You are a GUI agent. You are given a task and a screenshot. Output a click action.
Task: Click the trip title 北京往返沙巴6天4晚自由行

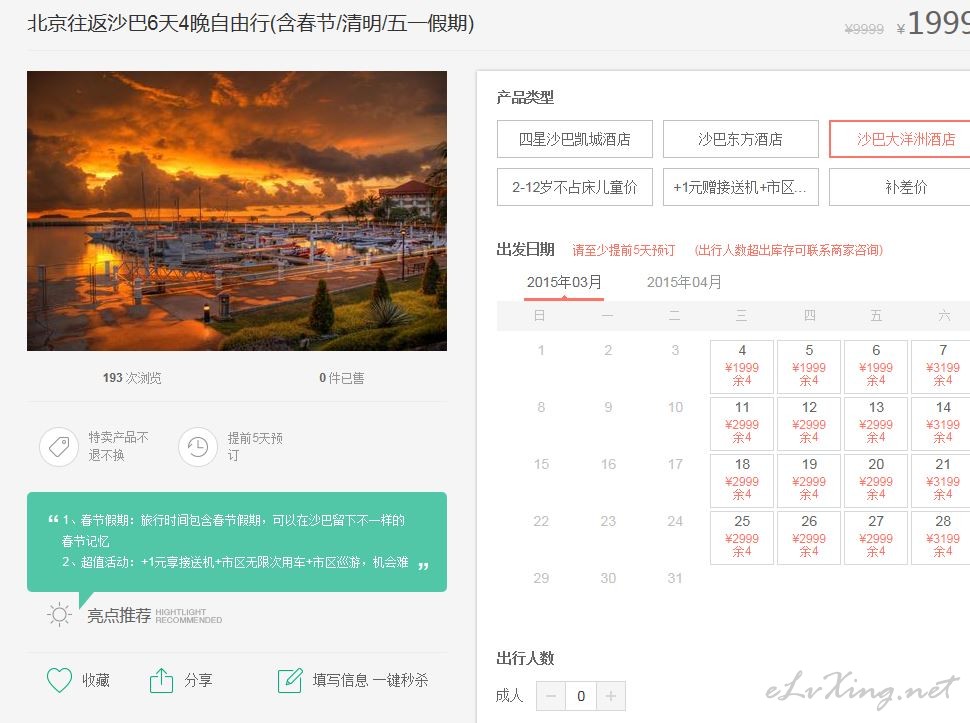(x=251, y=24)
